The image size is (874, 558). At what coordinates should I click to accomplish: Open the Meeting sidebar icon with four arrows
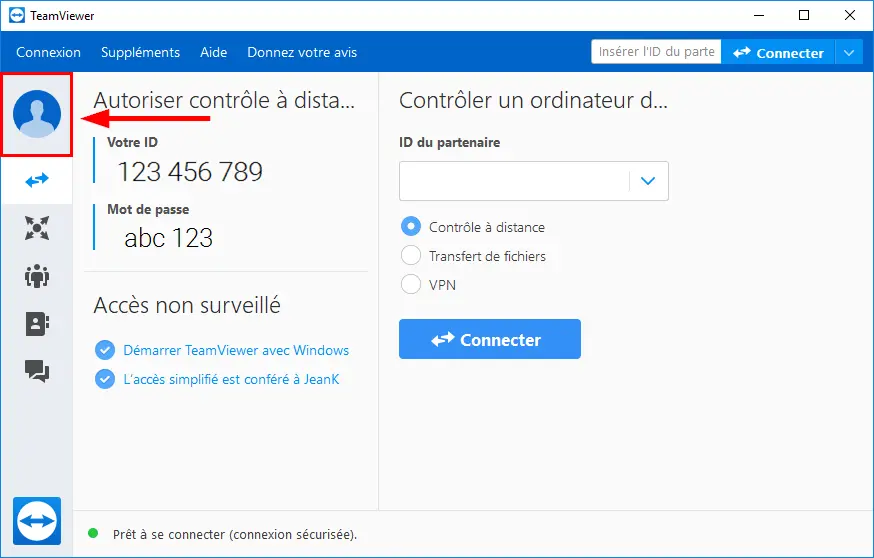(x=37, y=228)
